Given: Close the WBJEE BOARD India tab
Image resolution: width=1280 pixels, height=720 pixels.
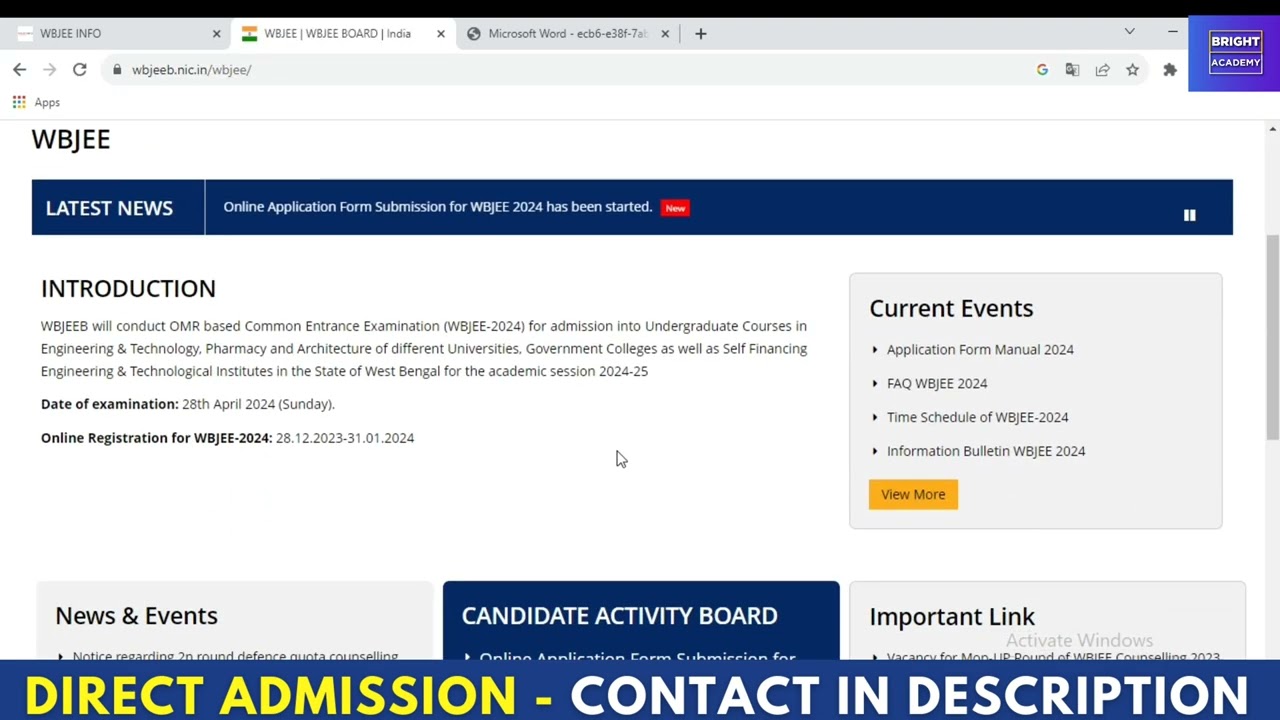Looking at the screenshot, I should pos(440,33).
